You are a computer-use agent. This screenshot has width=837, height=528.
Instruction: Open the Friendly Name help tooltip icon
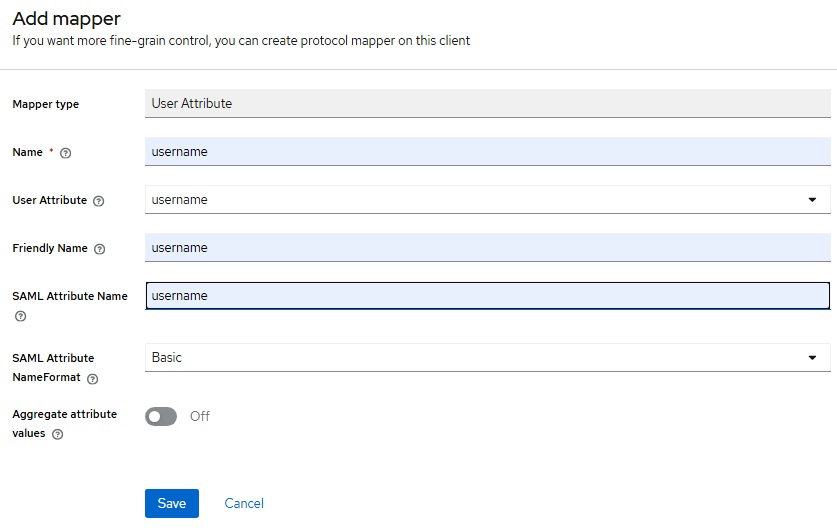99,249
